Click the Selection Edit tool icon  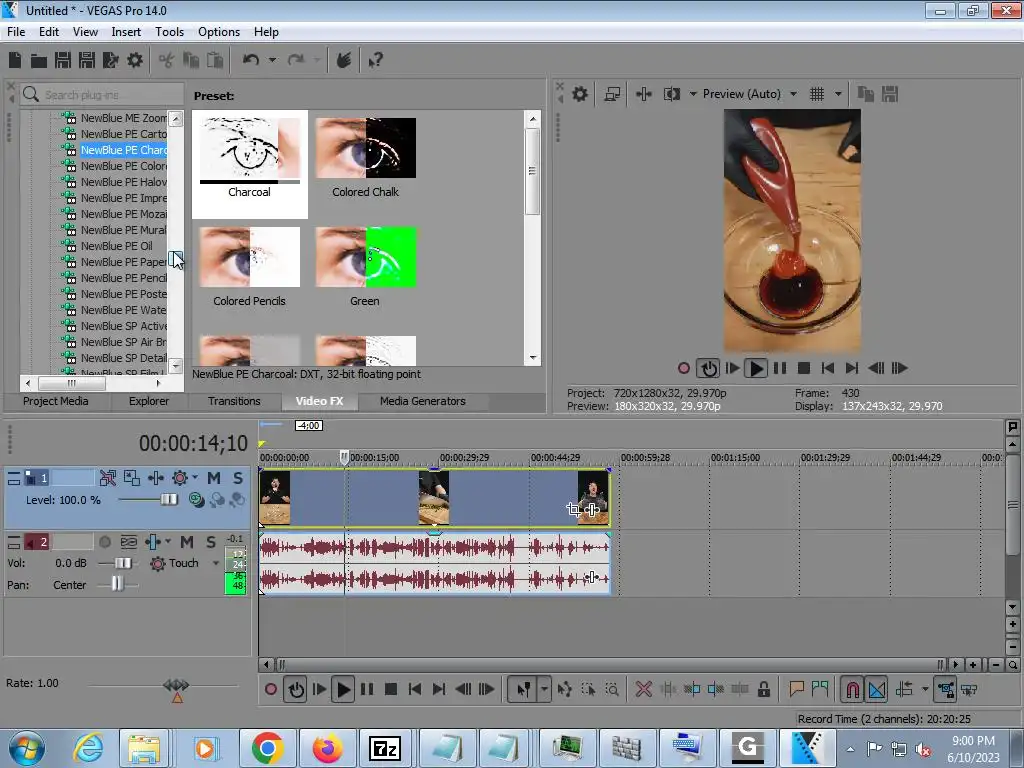(x=588, y=689)
